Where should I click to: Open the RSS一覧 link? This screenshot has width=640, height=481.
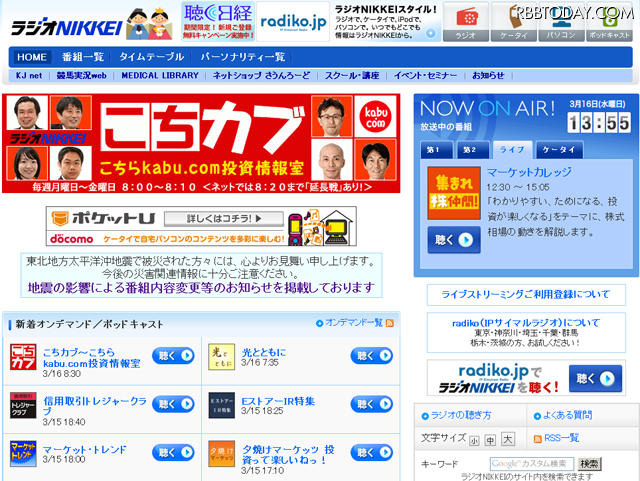tap(561, 438)
